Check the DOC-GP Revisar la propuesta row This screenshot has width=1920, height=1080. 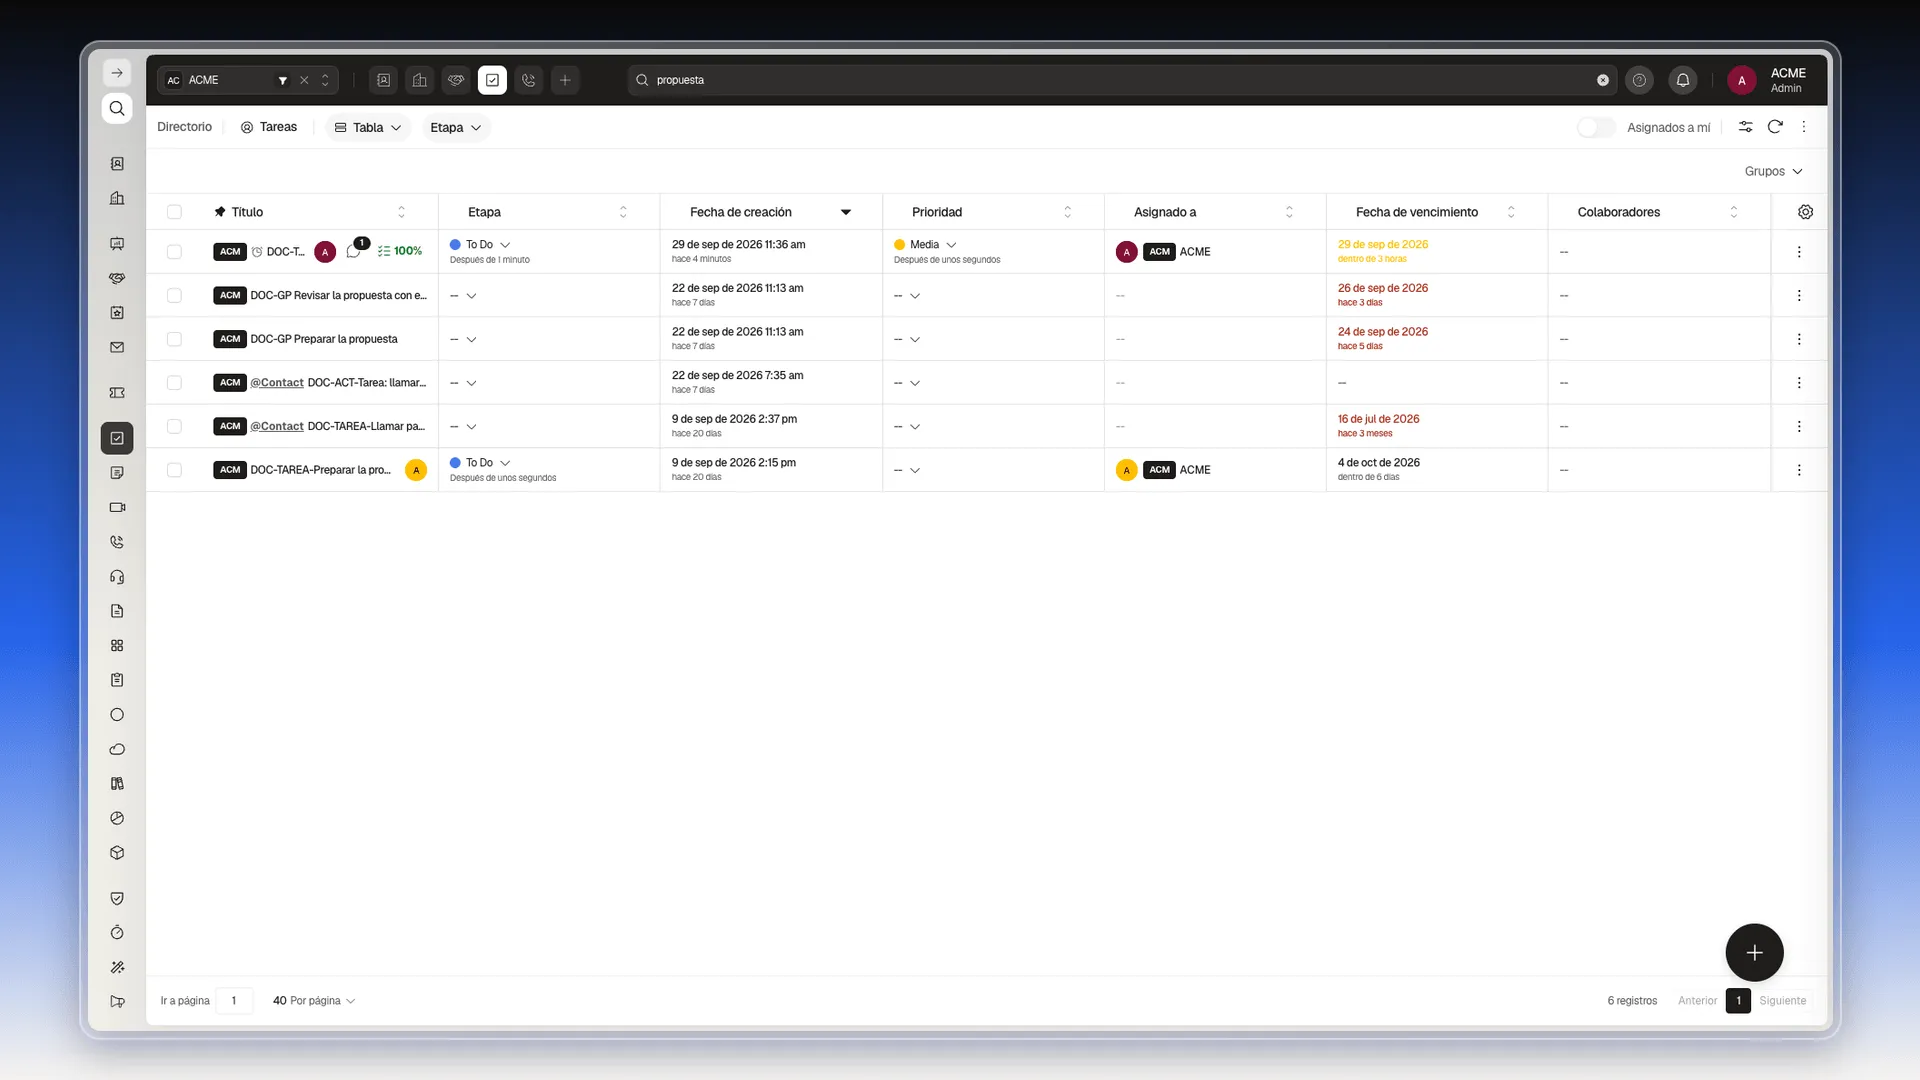pos(174,295)
